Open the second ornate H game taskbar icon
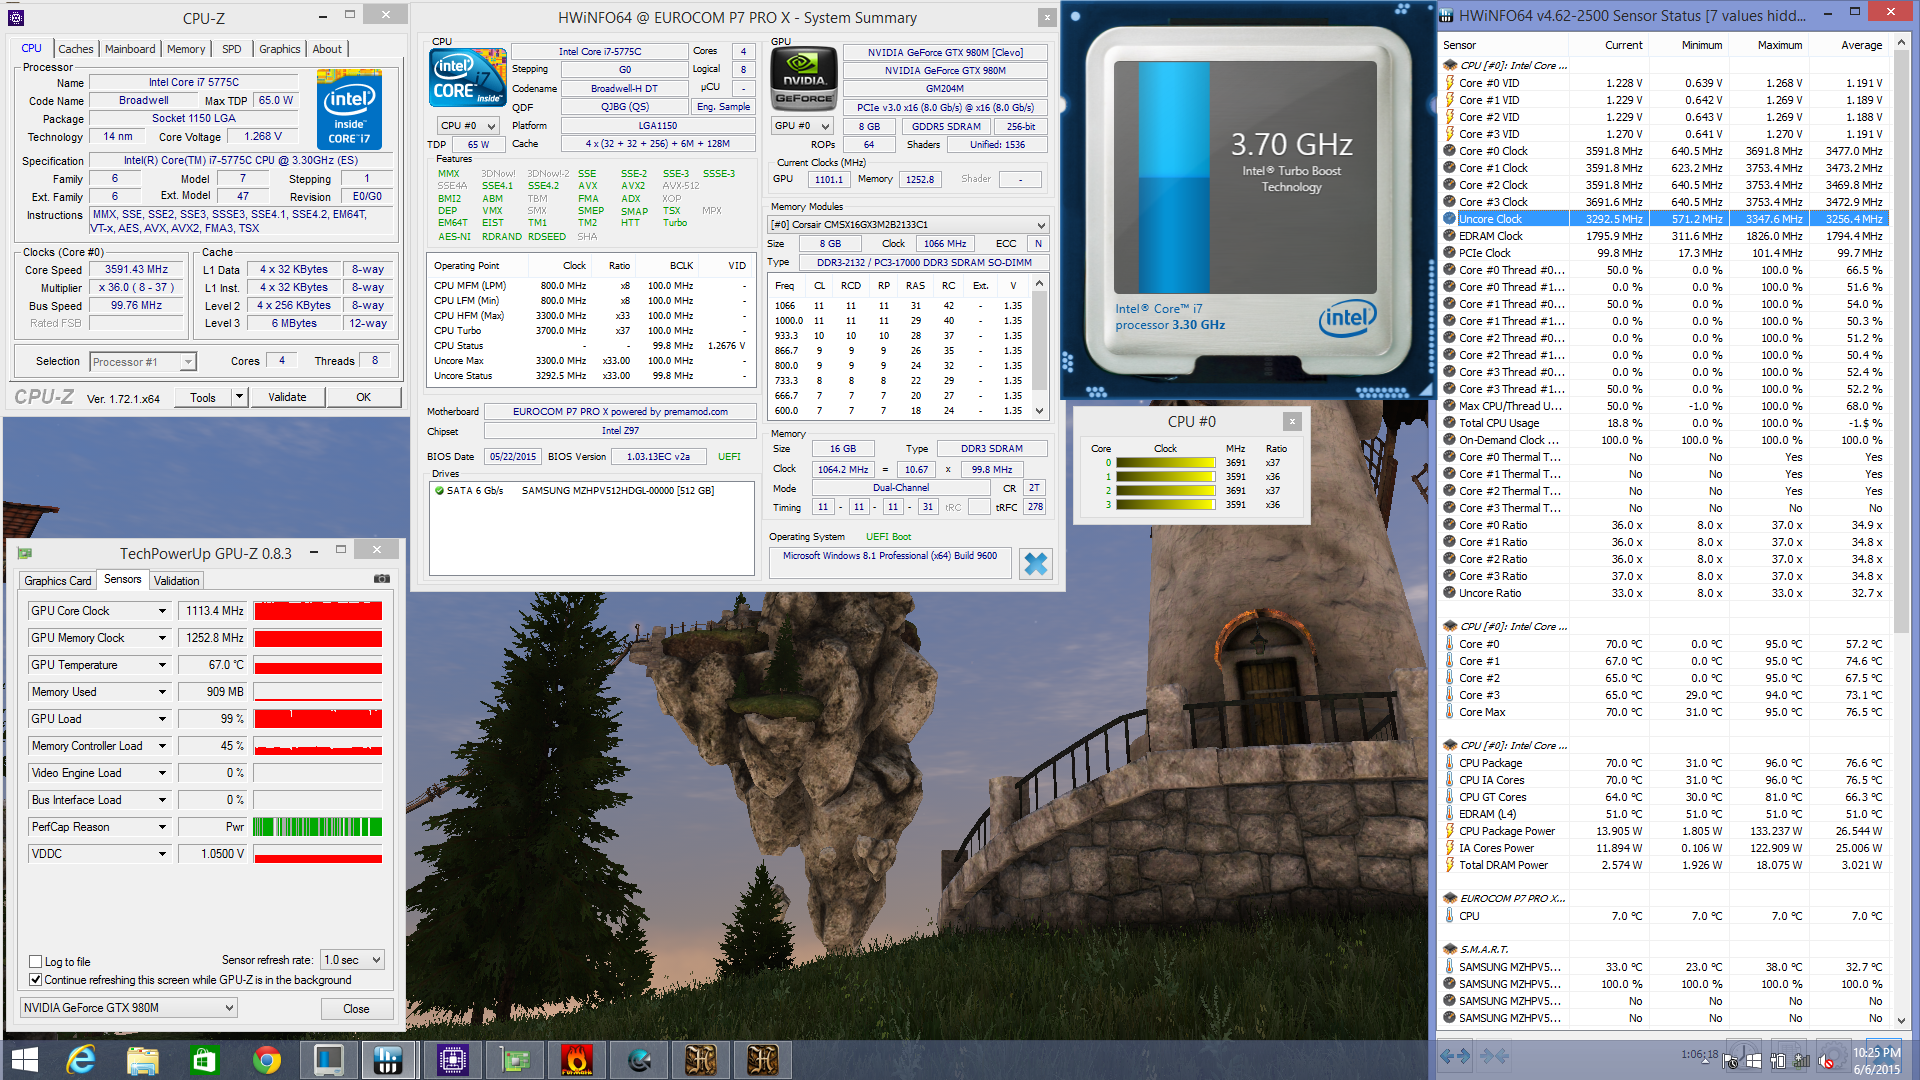1920x1080 pixels. [762, 1059]
